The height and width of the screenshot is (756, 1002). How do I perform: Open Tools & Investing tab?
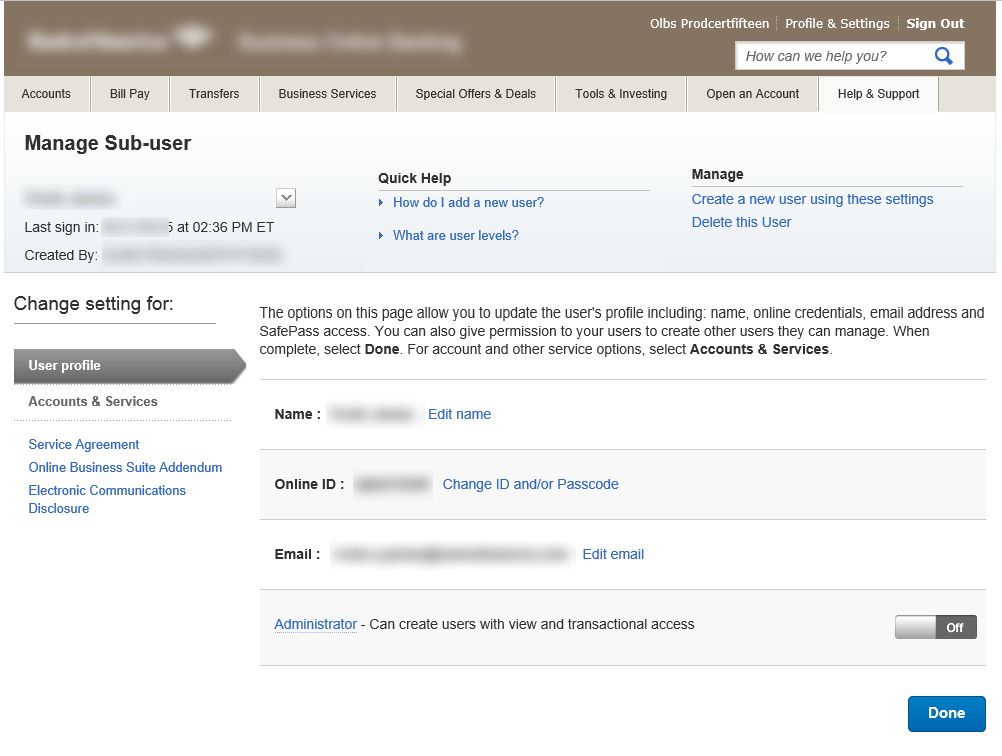pos(621,94)
